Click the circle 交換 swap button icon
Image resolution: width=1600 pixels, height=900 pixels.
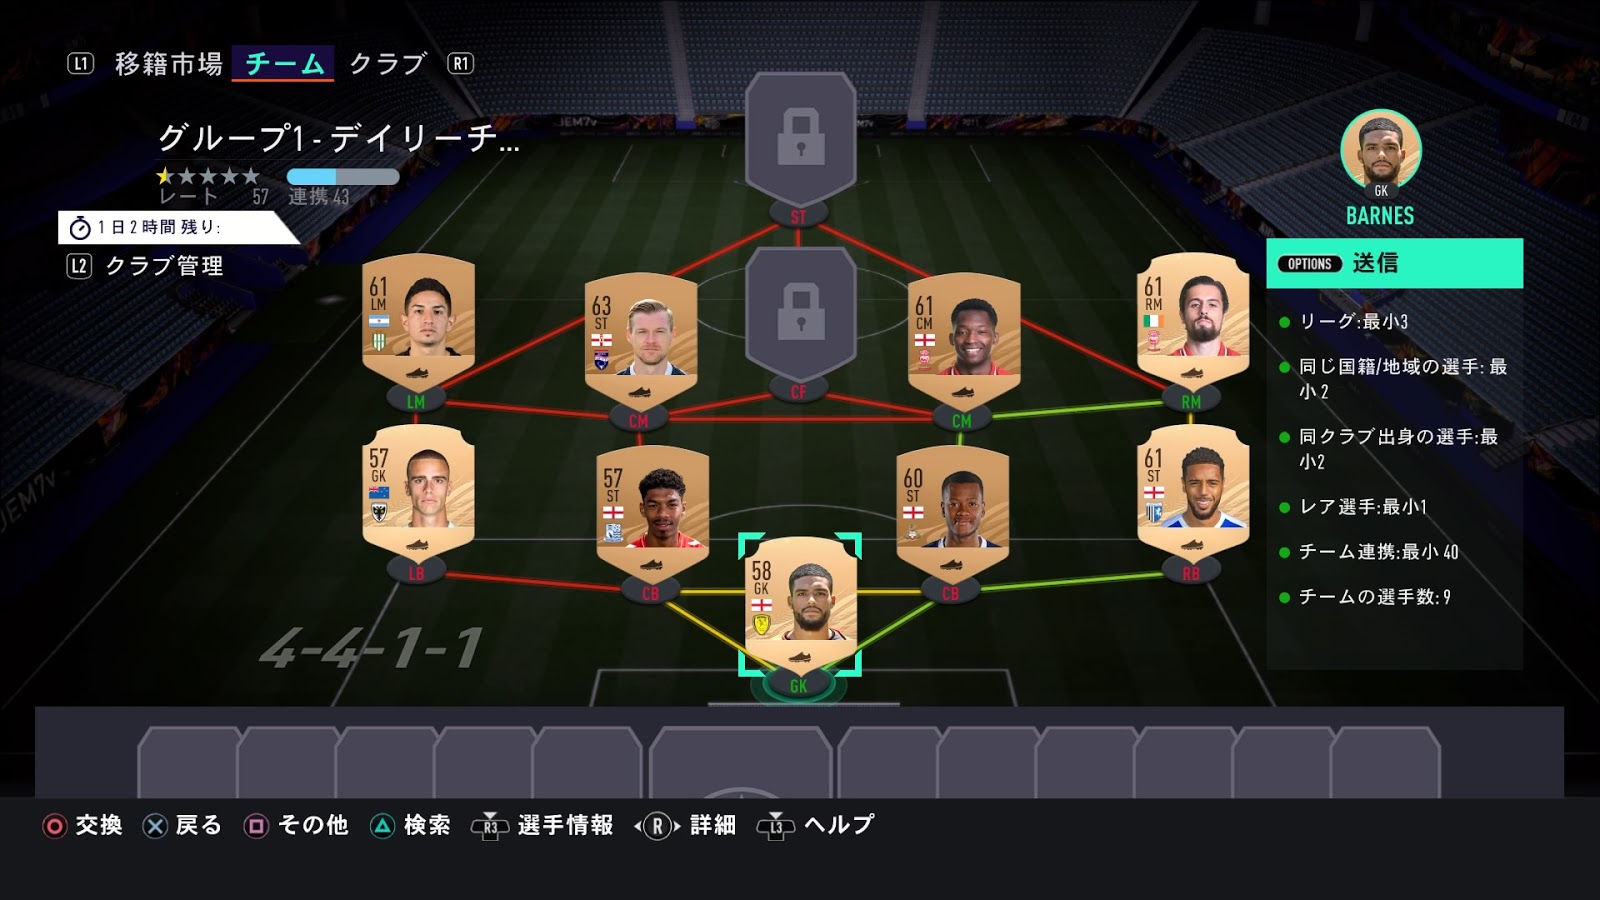[55, 826]
